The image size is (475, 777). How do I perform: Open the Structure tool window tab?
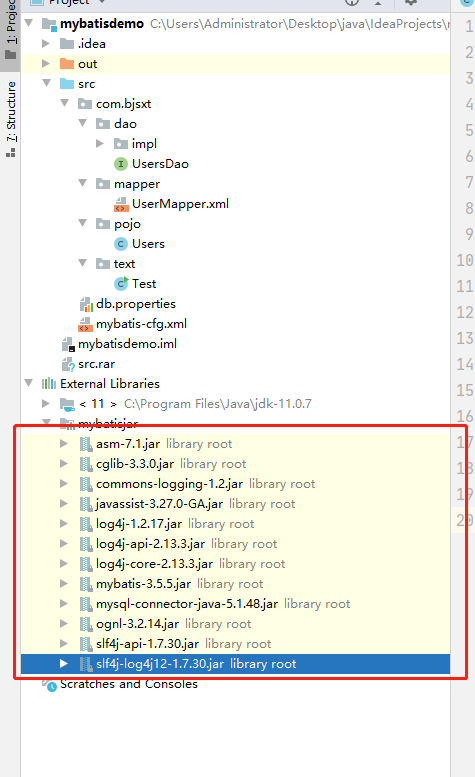pyautogui.click(x=10, y=119)
